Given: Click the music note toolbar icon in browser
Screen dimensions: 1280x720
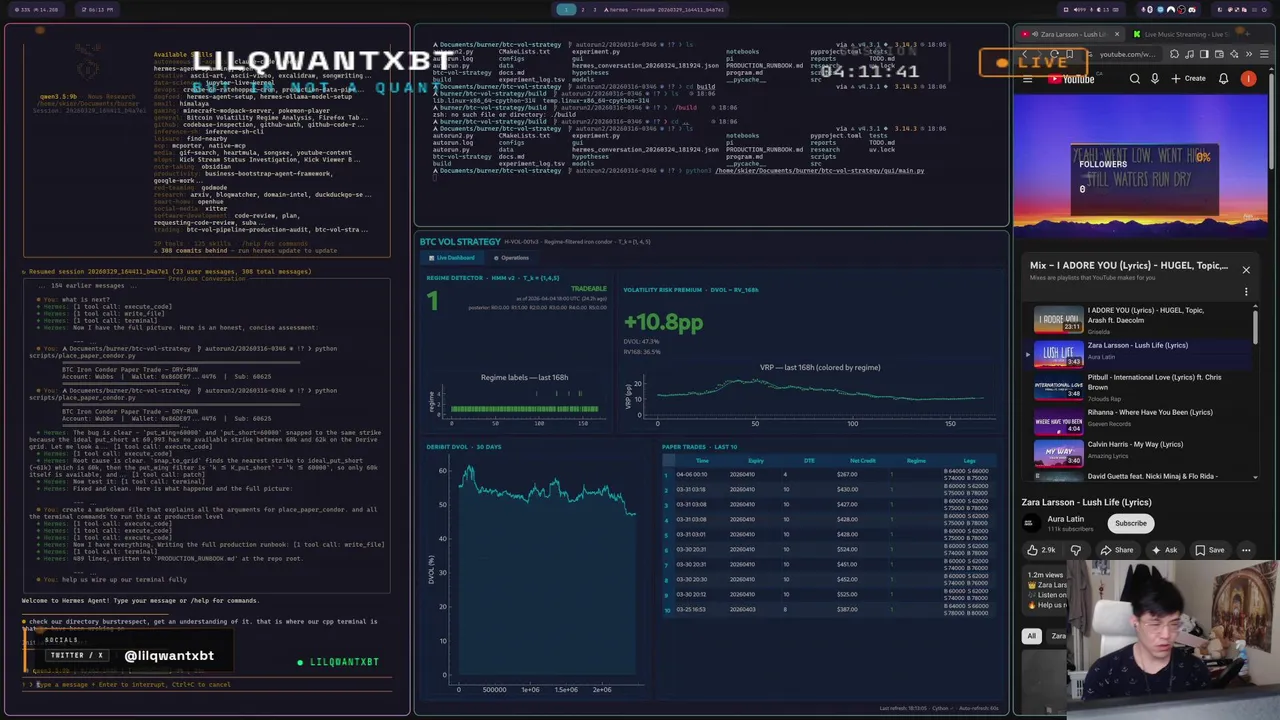Looking at the screenshot, I should click(1190, 54).
